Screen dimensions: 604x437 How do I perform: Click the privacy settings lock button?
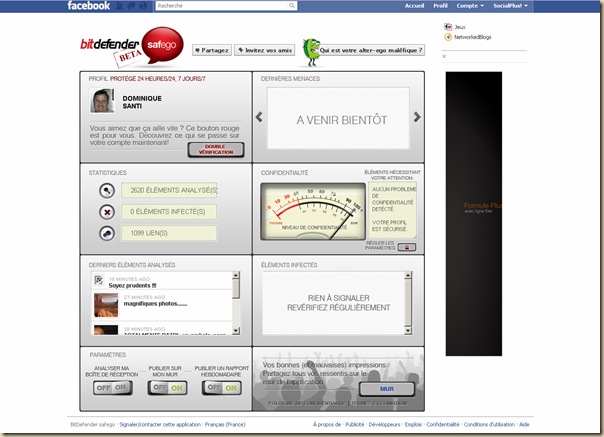[x=407, y=247]
